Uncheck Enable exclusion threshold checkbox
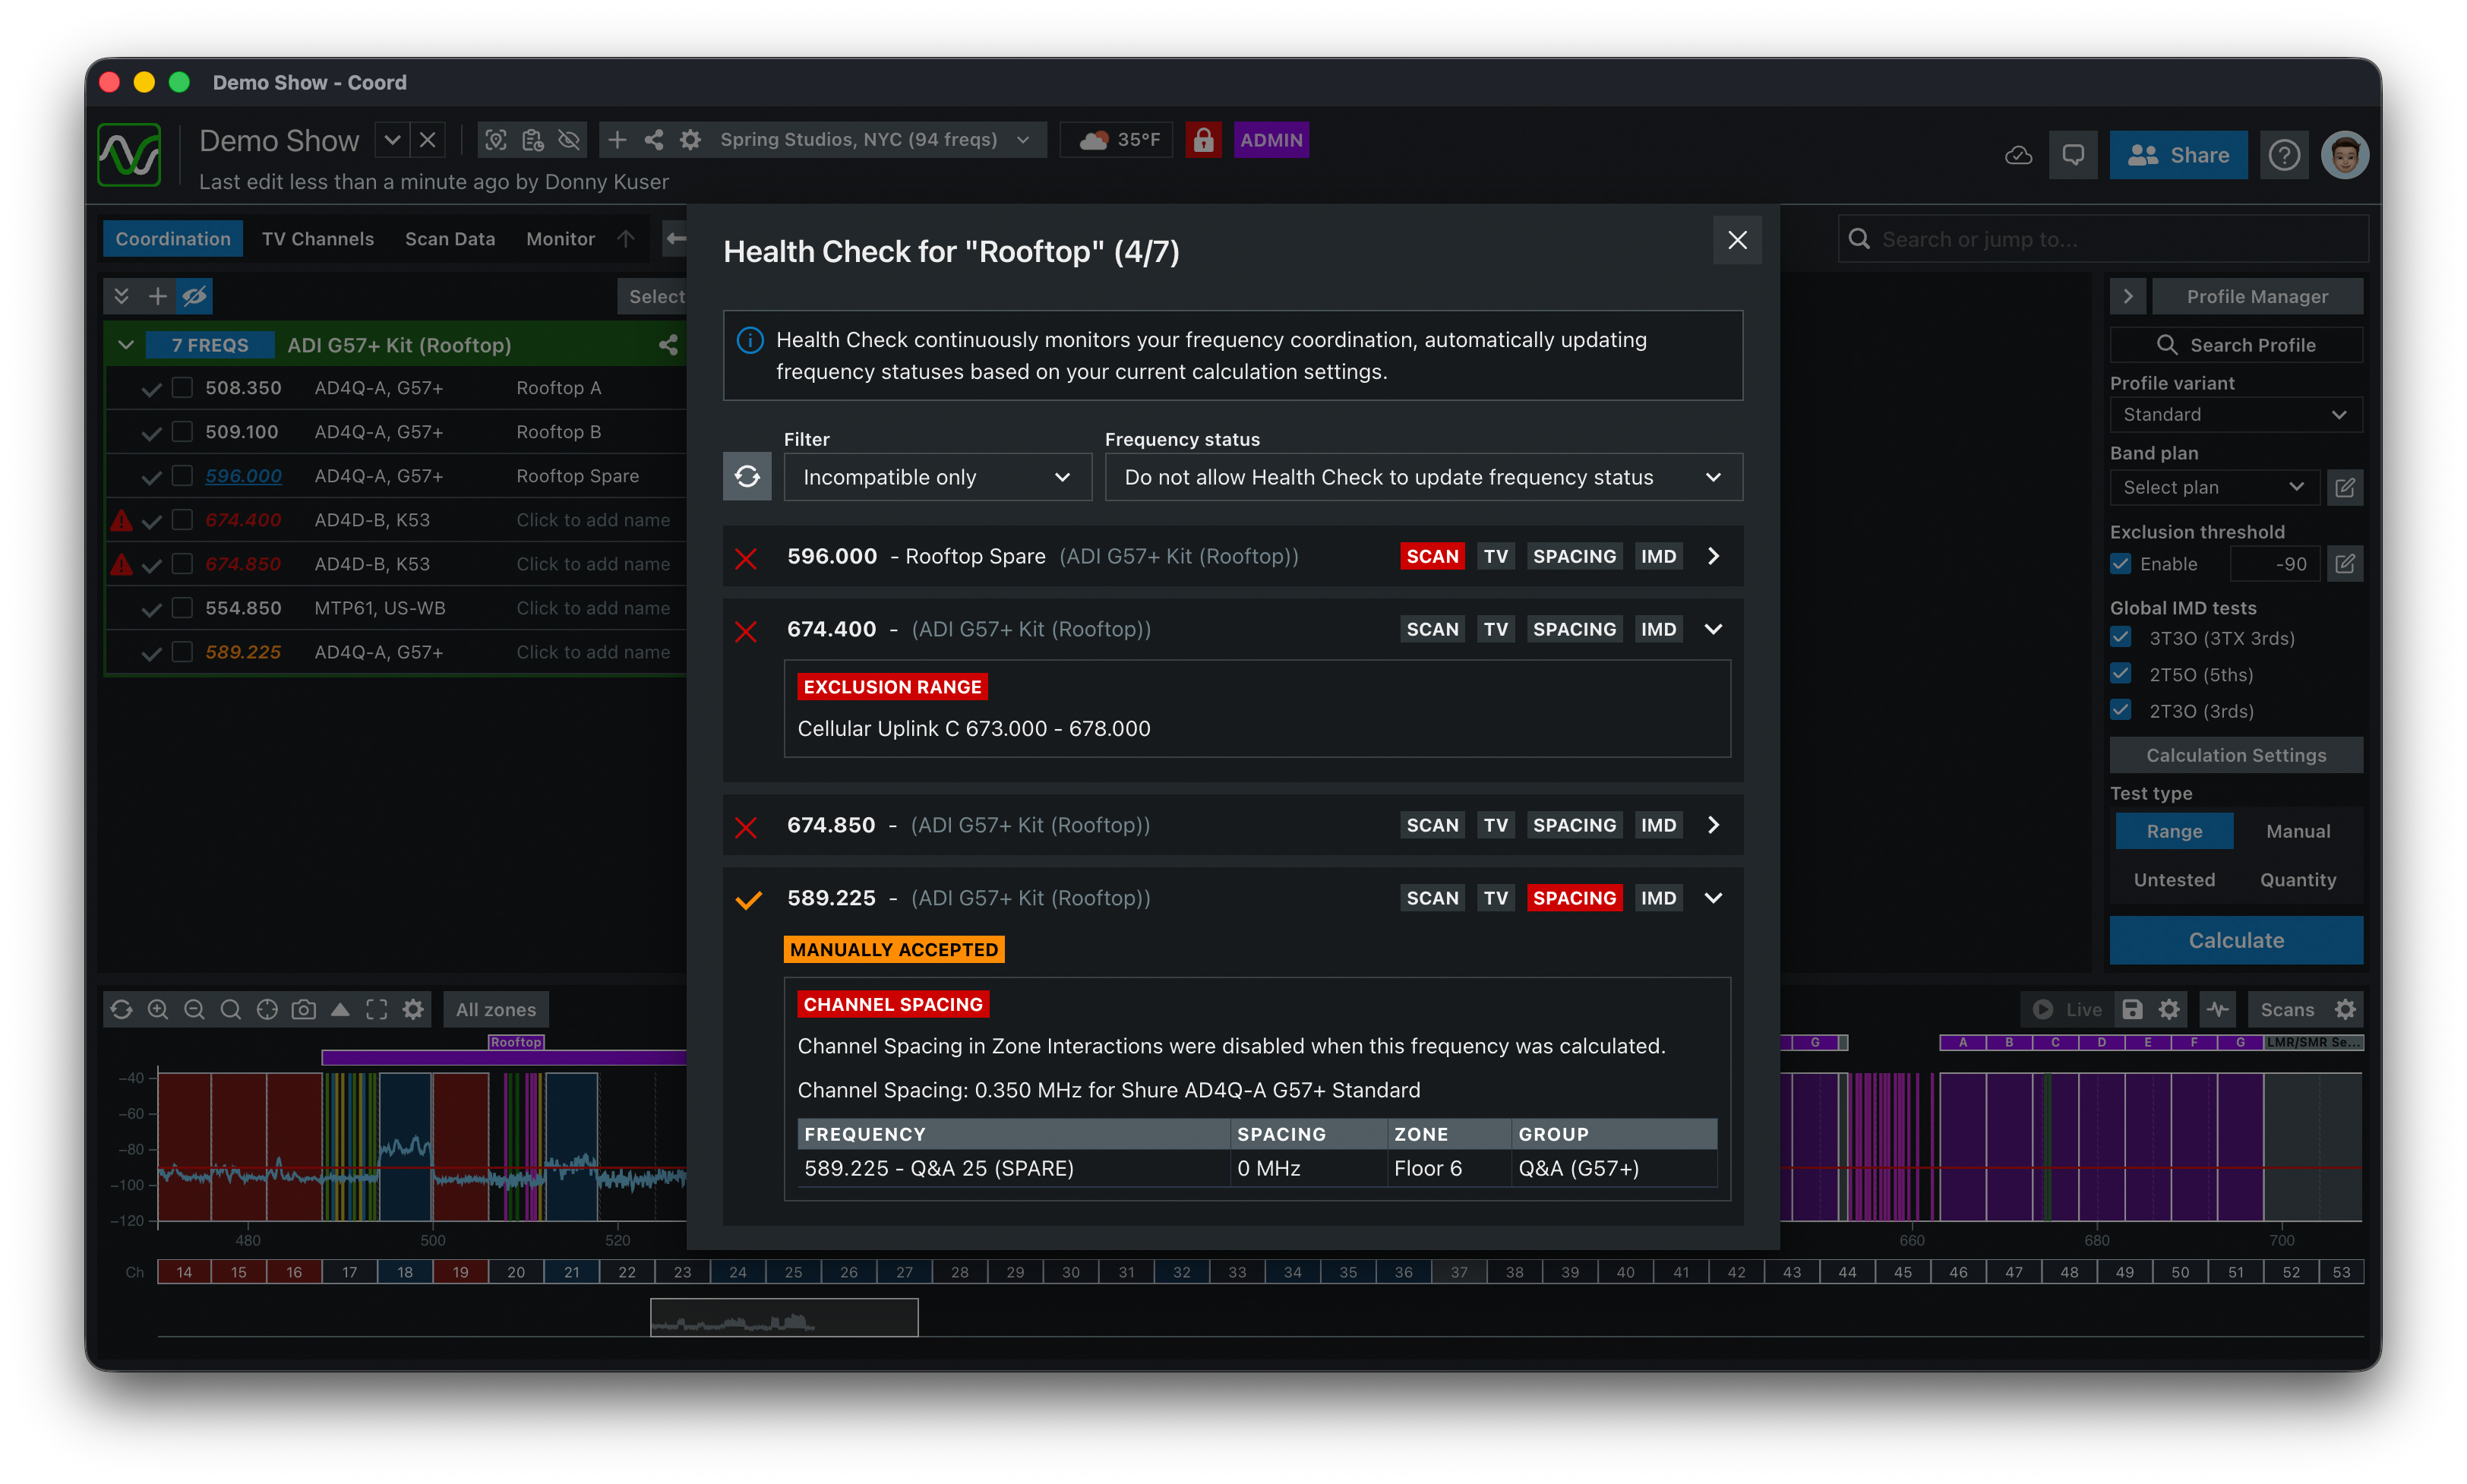2467x1484 pixels. point(2121,564)
